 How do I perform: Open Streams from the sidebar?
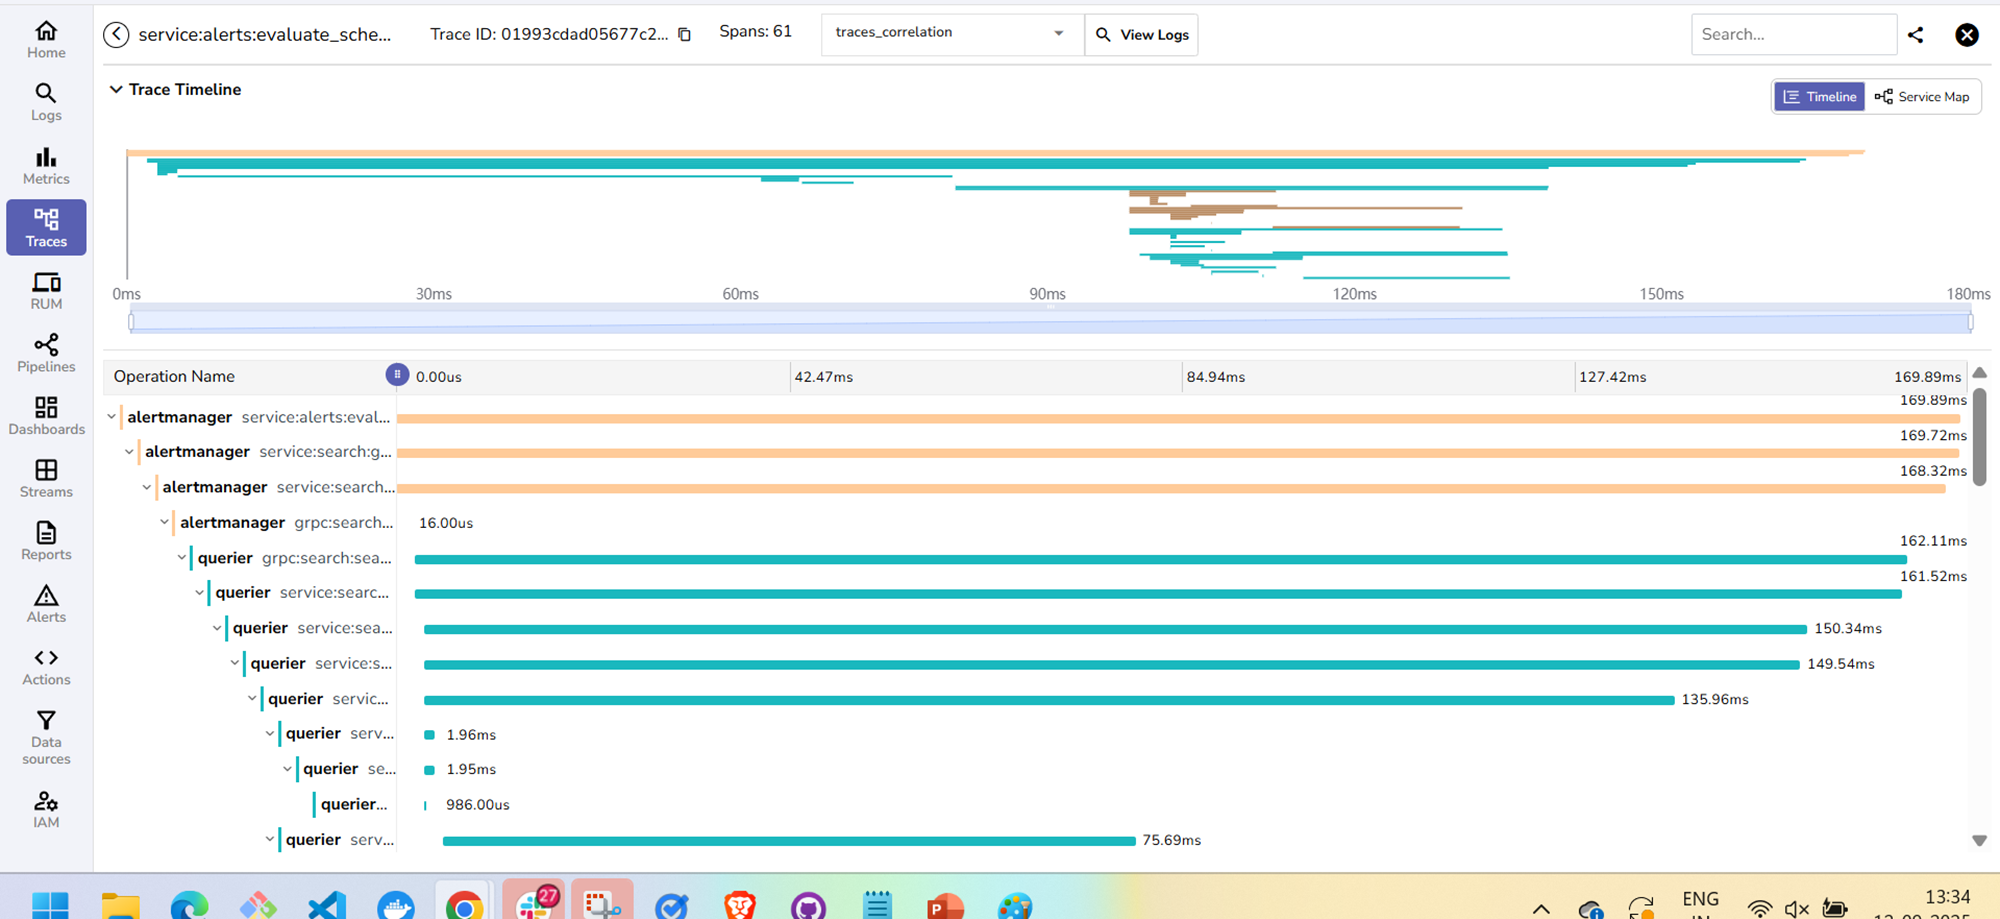click(46, 478)
